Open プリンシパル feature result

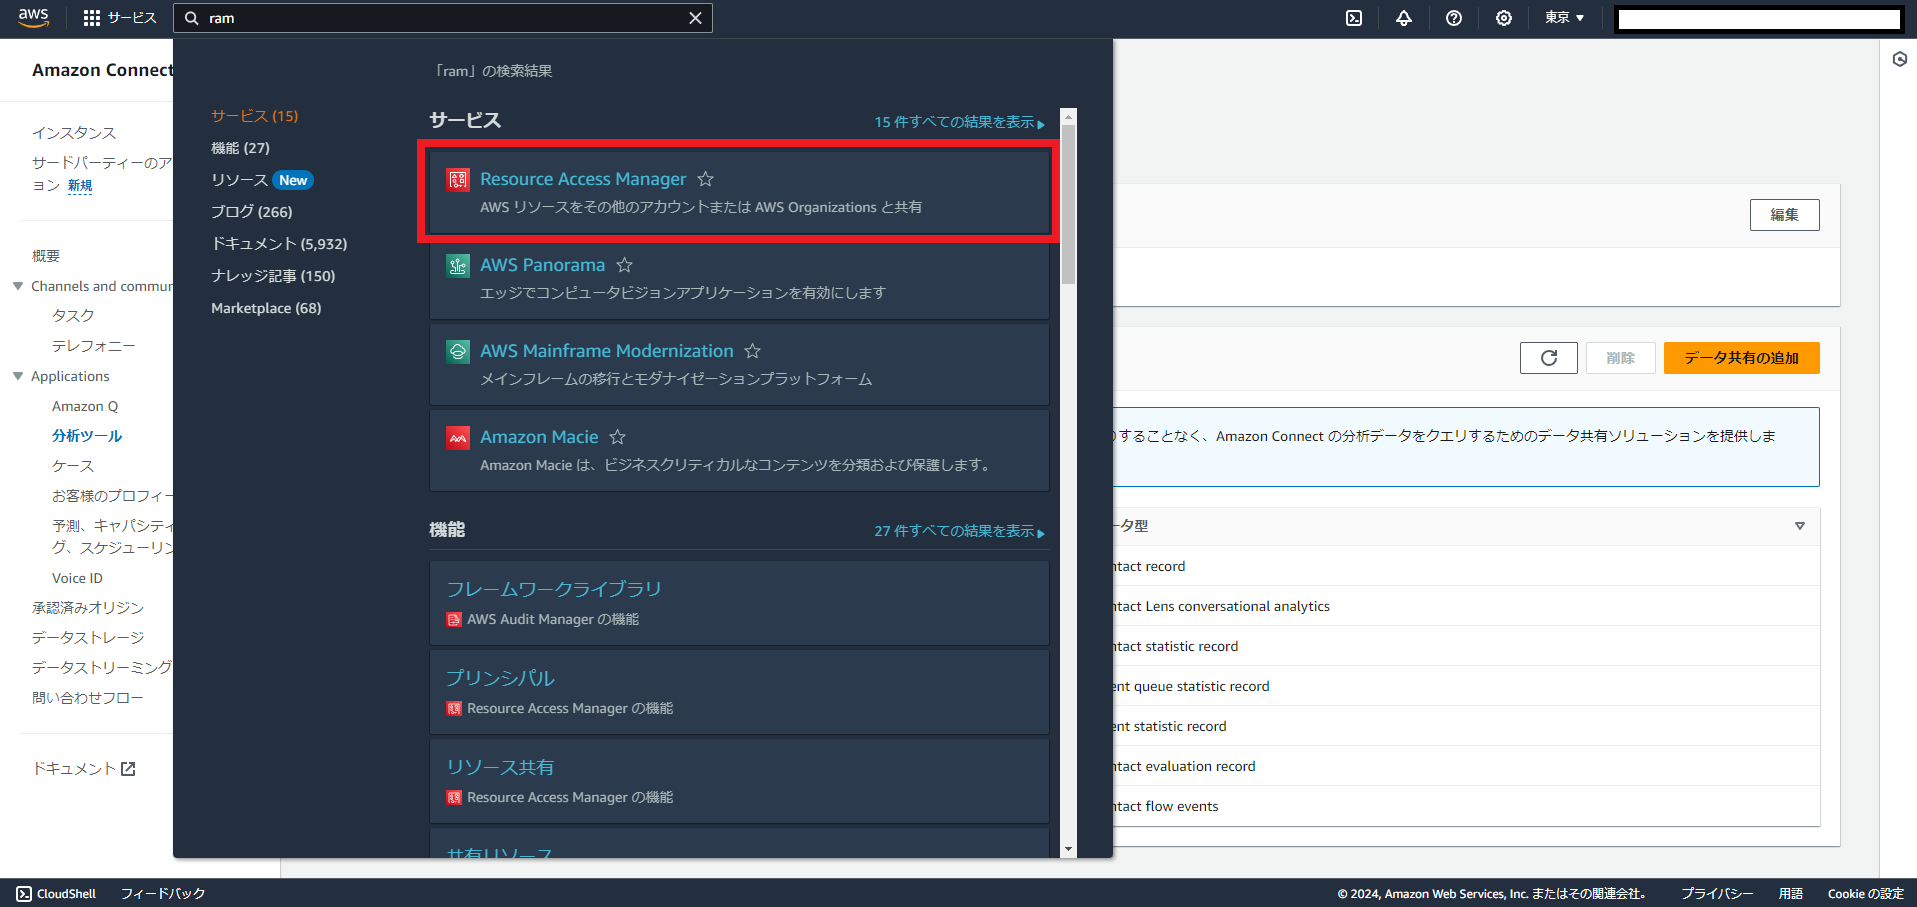click(500, 678)
